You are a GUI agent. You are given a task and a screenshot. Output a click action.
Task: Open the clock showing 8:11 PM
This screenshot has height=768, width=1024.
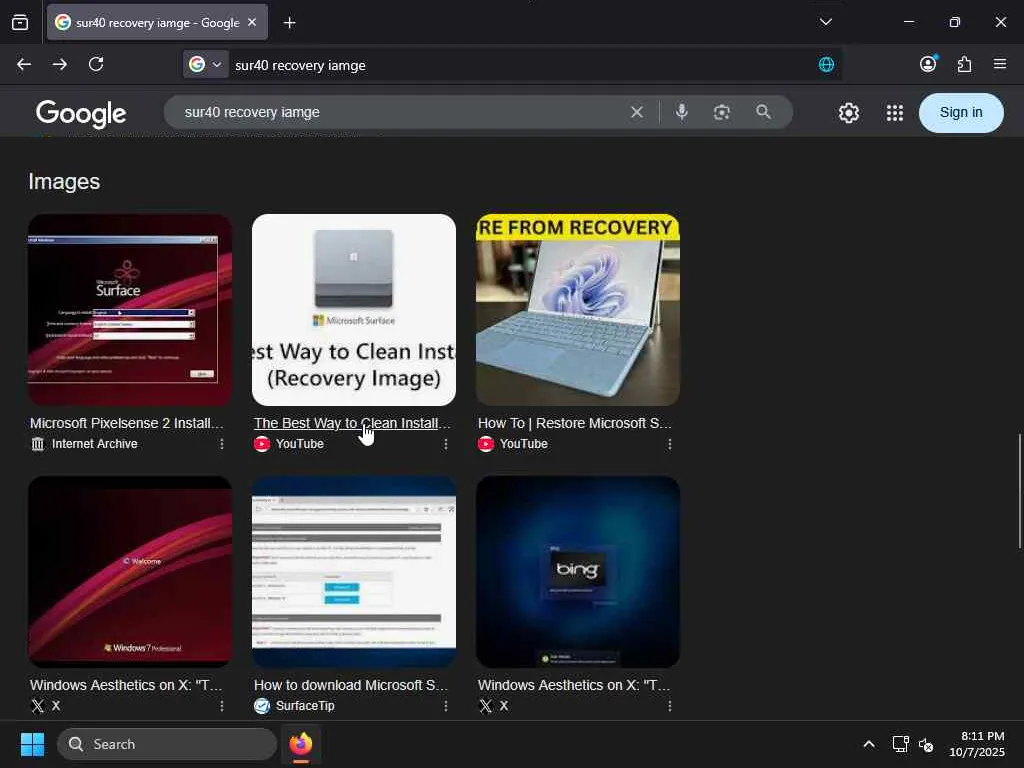click(x=977, y=744)
